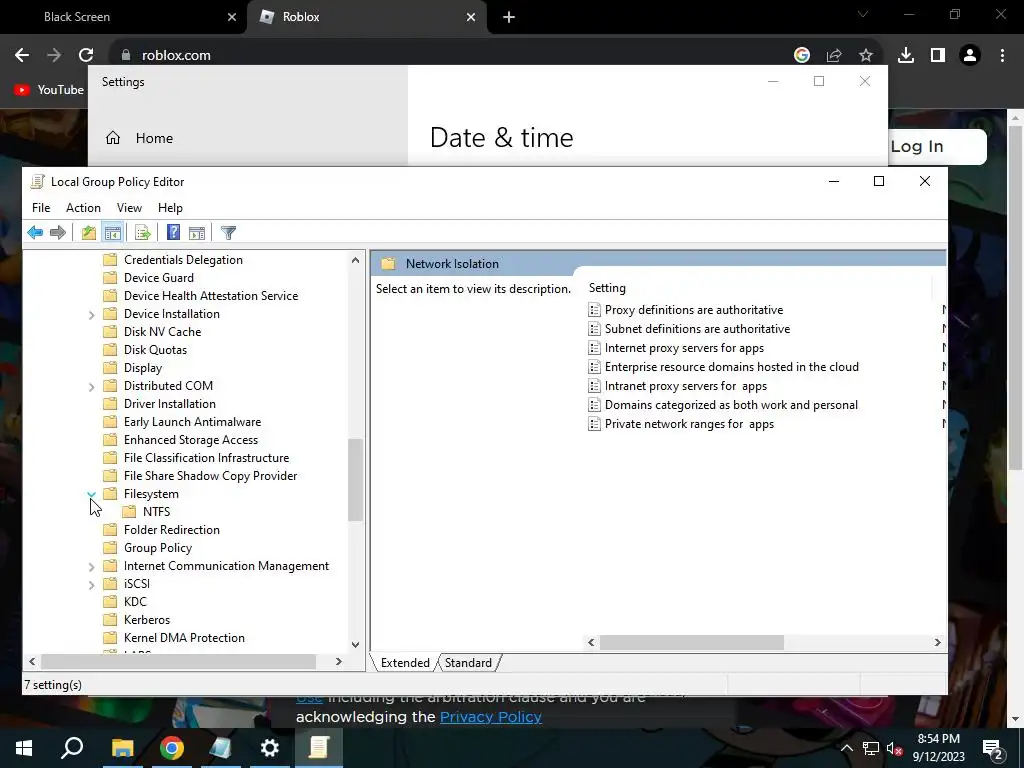Close the Roblox browser tab
1024x768 pixels.
tap(471, 18)
